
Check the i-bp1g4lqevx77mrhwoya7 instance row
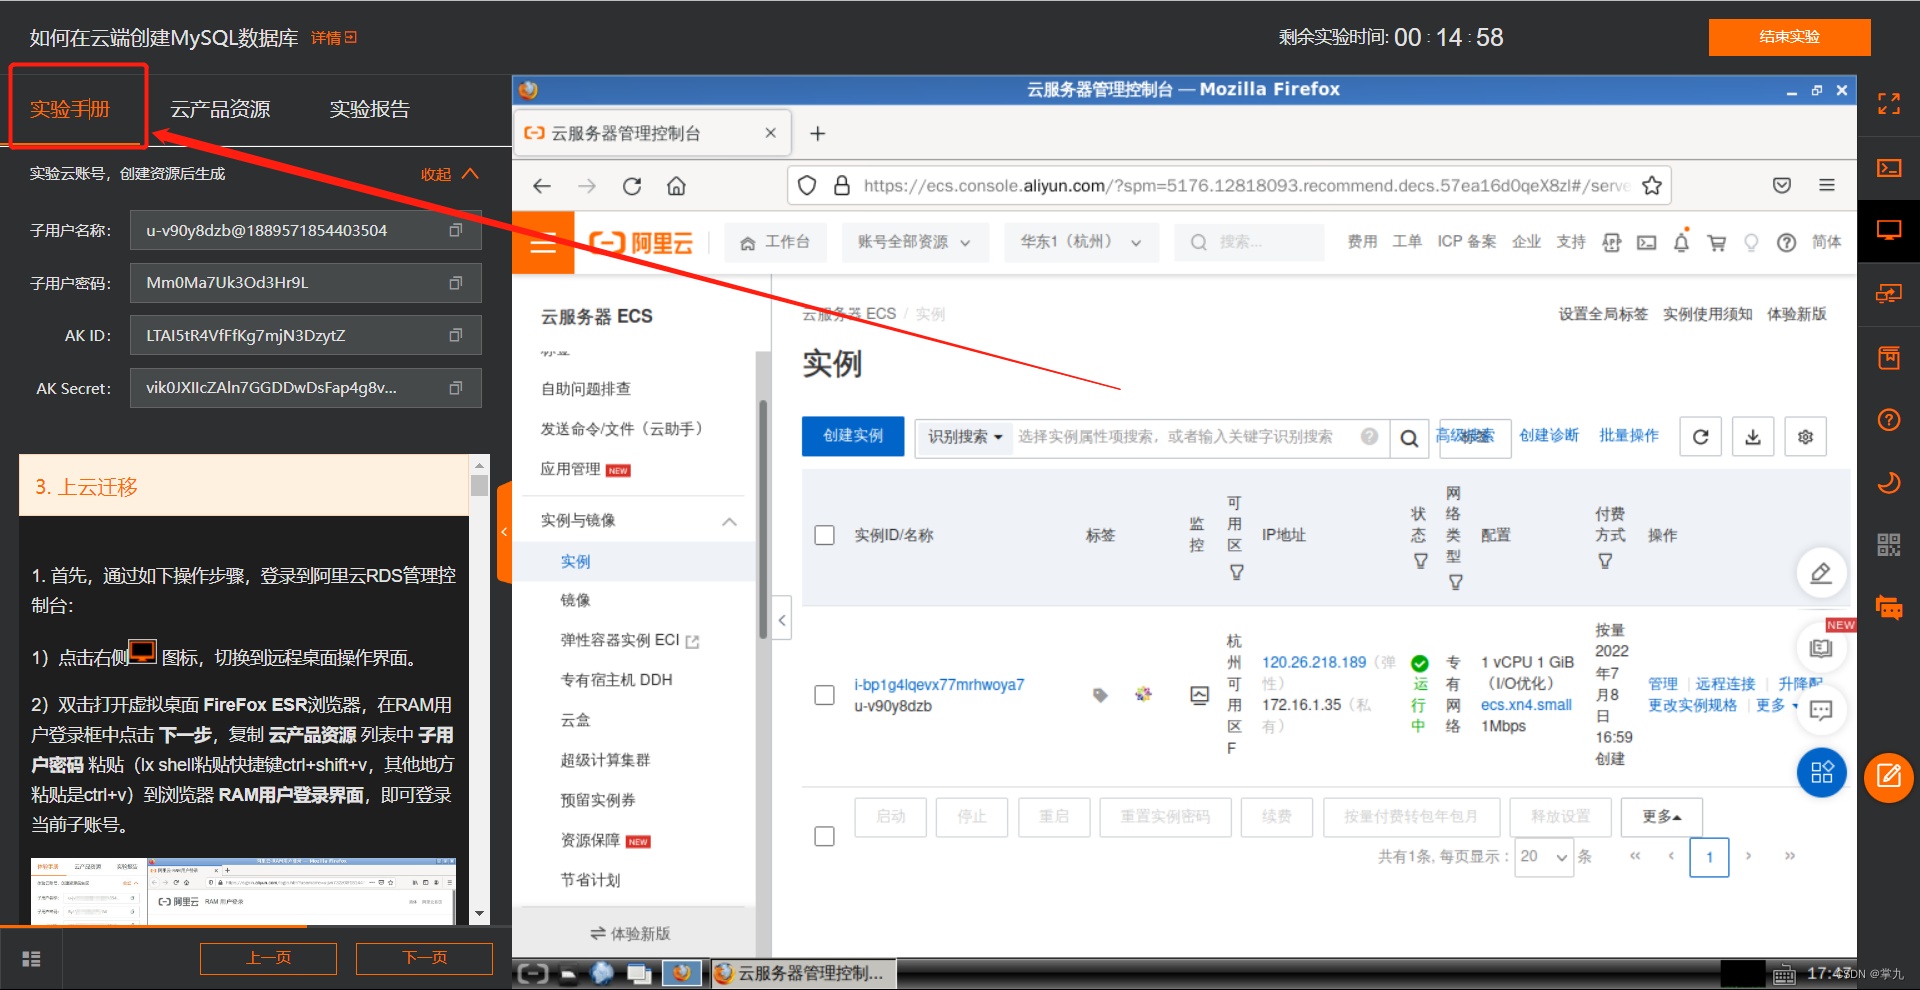coord(824,695)
